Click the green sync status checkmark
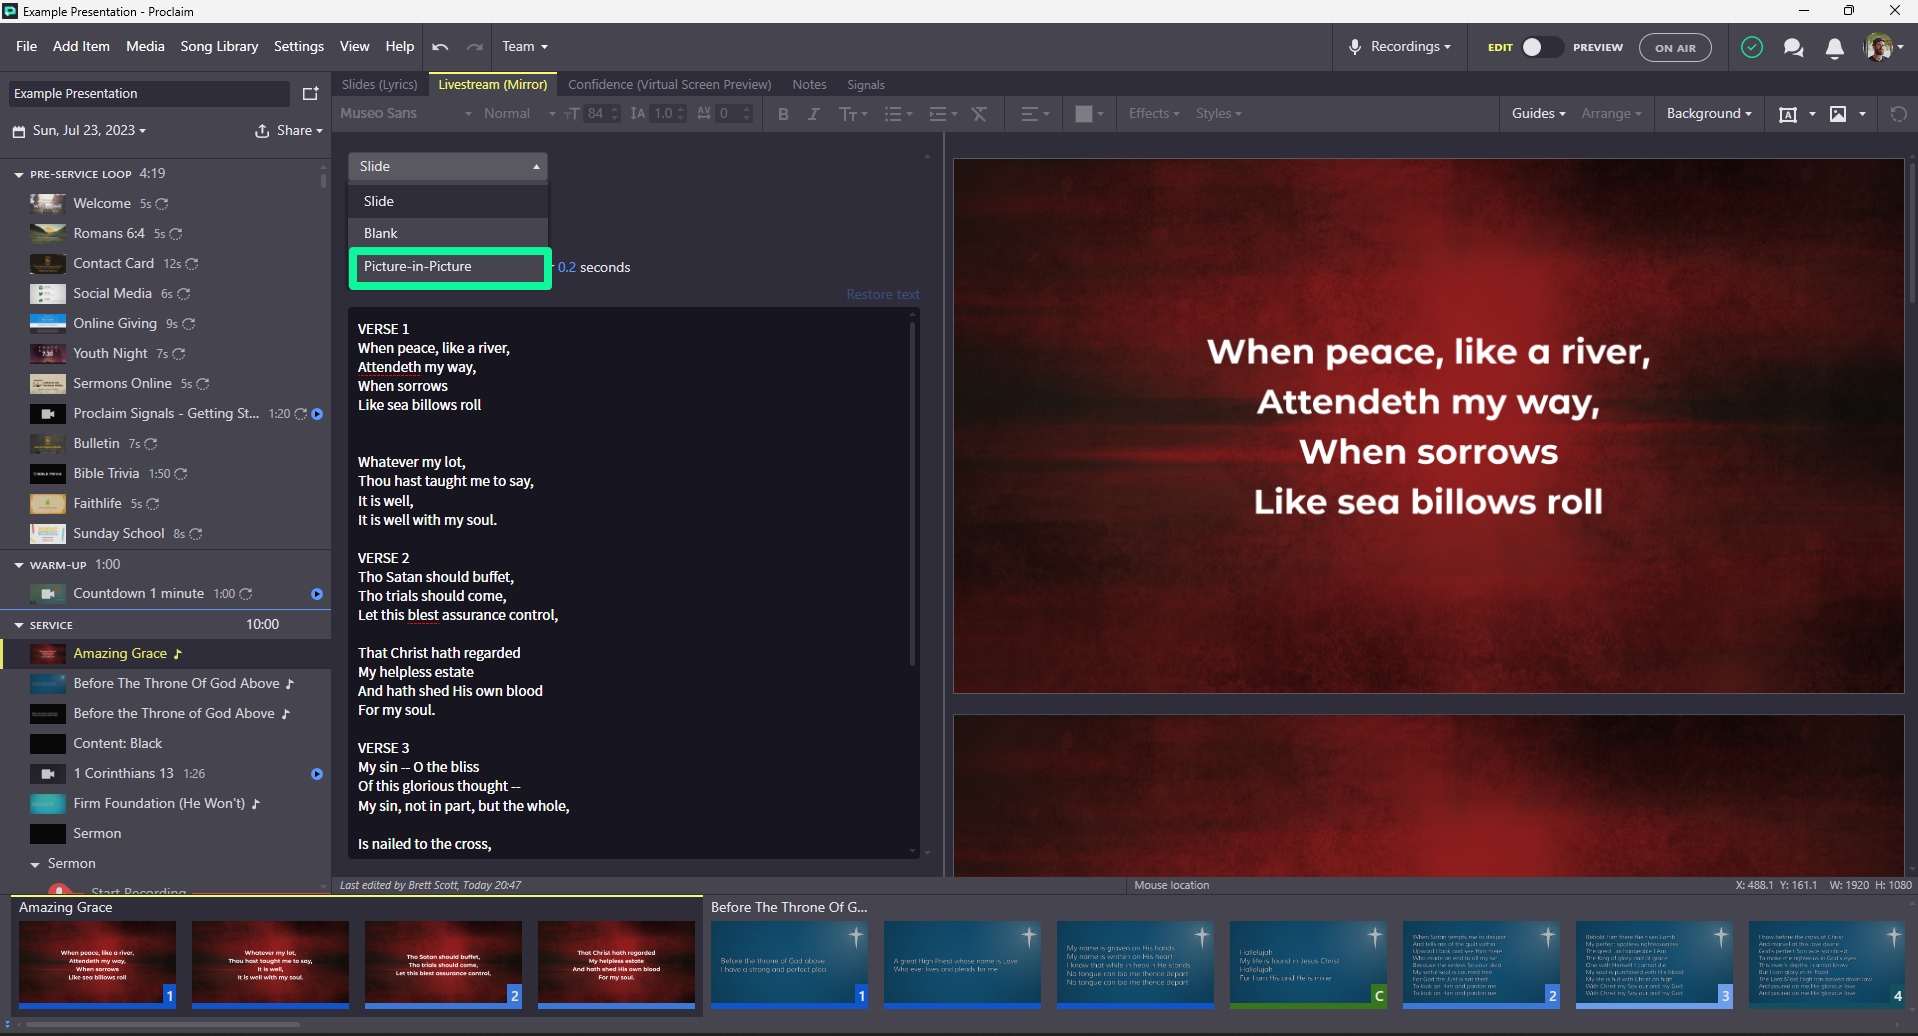Image resolution: width=1918 pixels, height=1036 pixels. click(1751, 47)
